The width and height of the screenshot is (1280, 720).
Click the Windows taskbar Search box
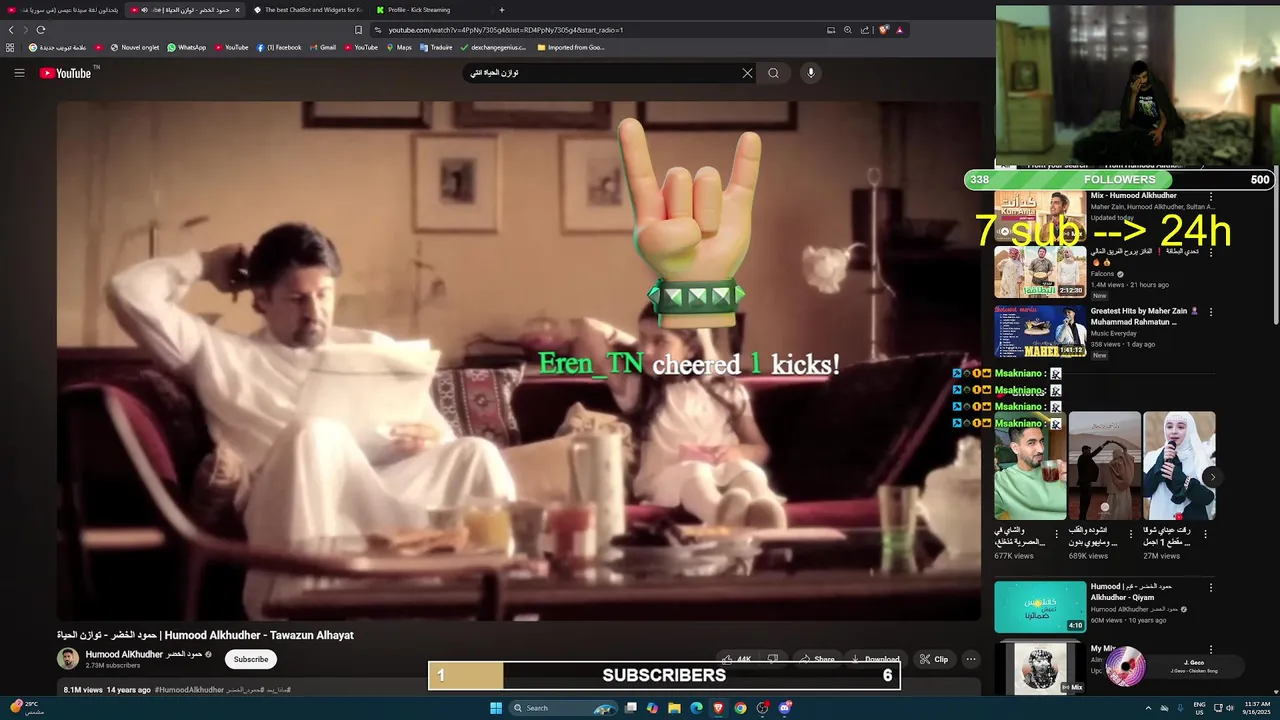[565, 708]
